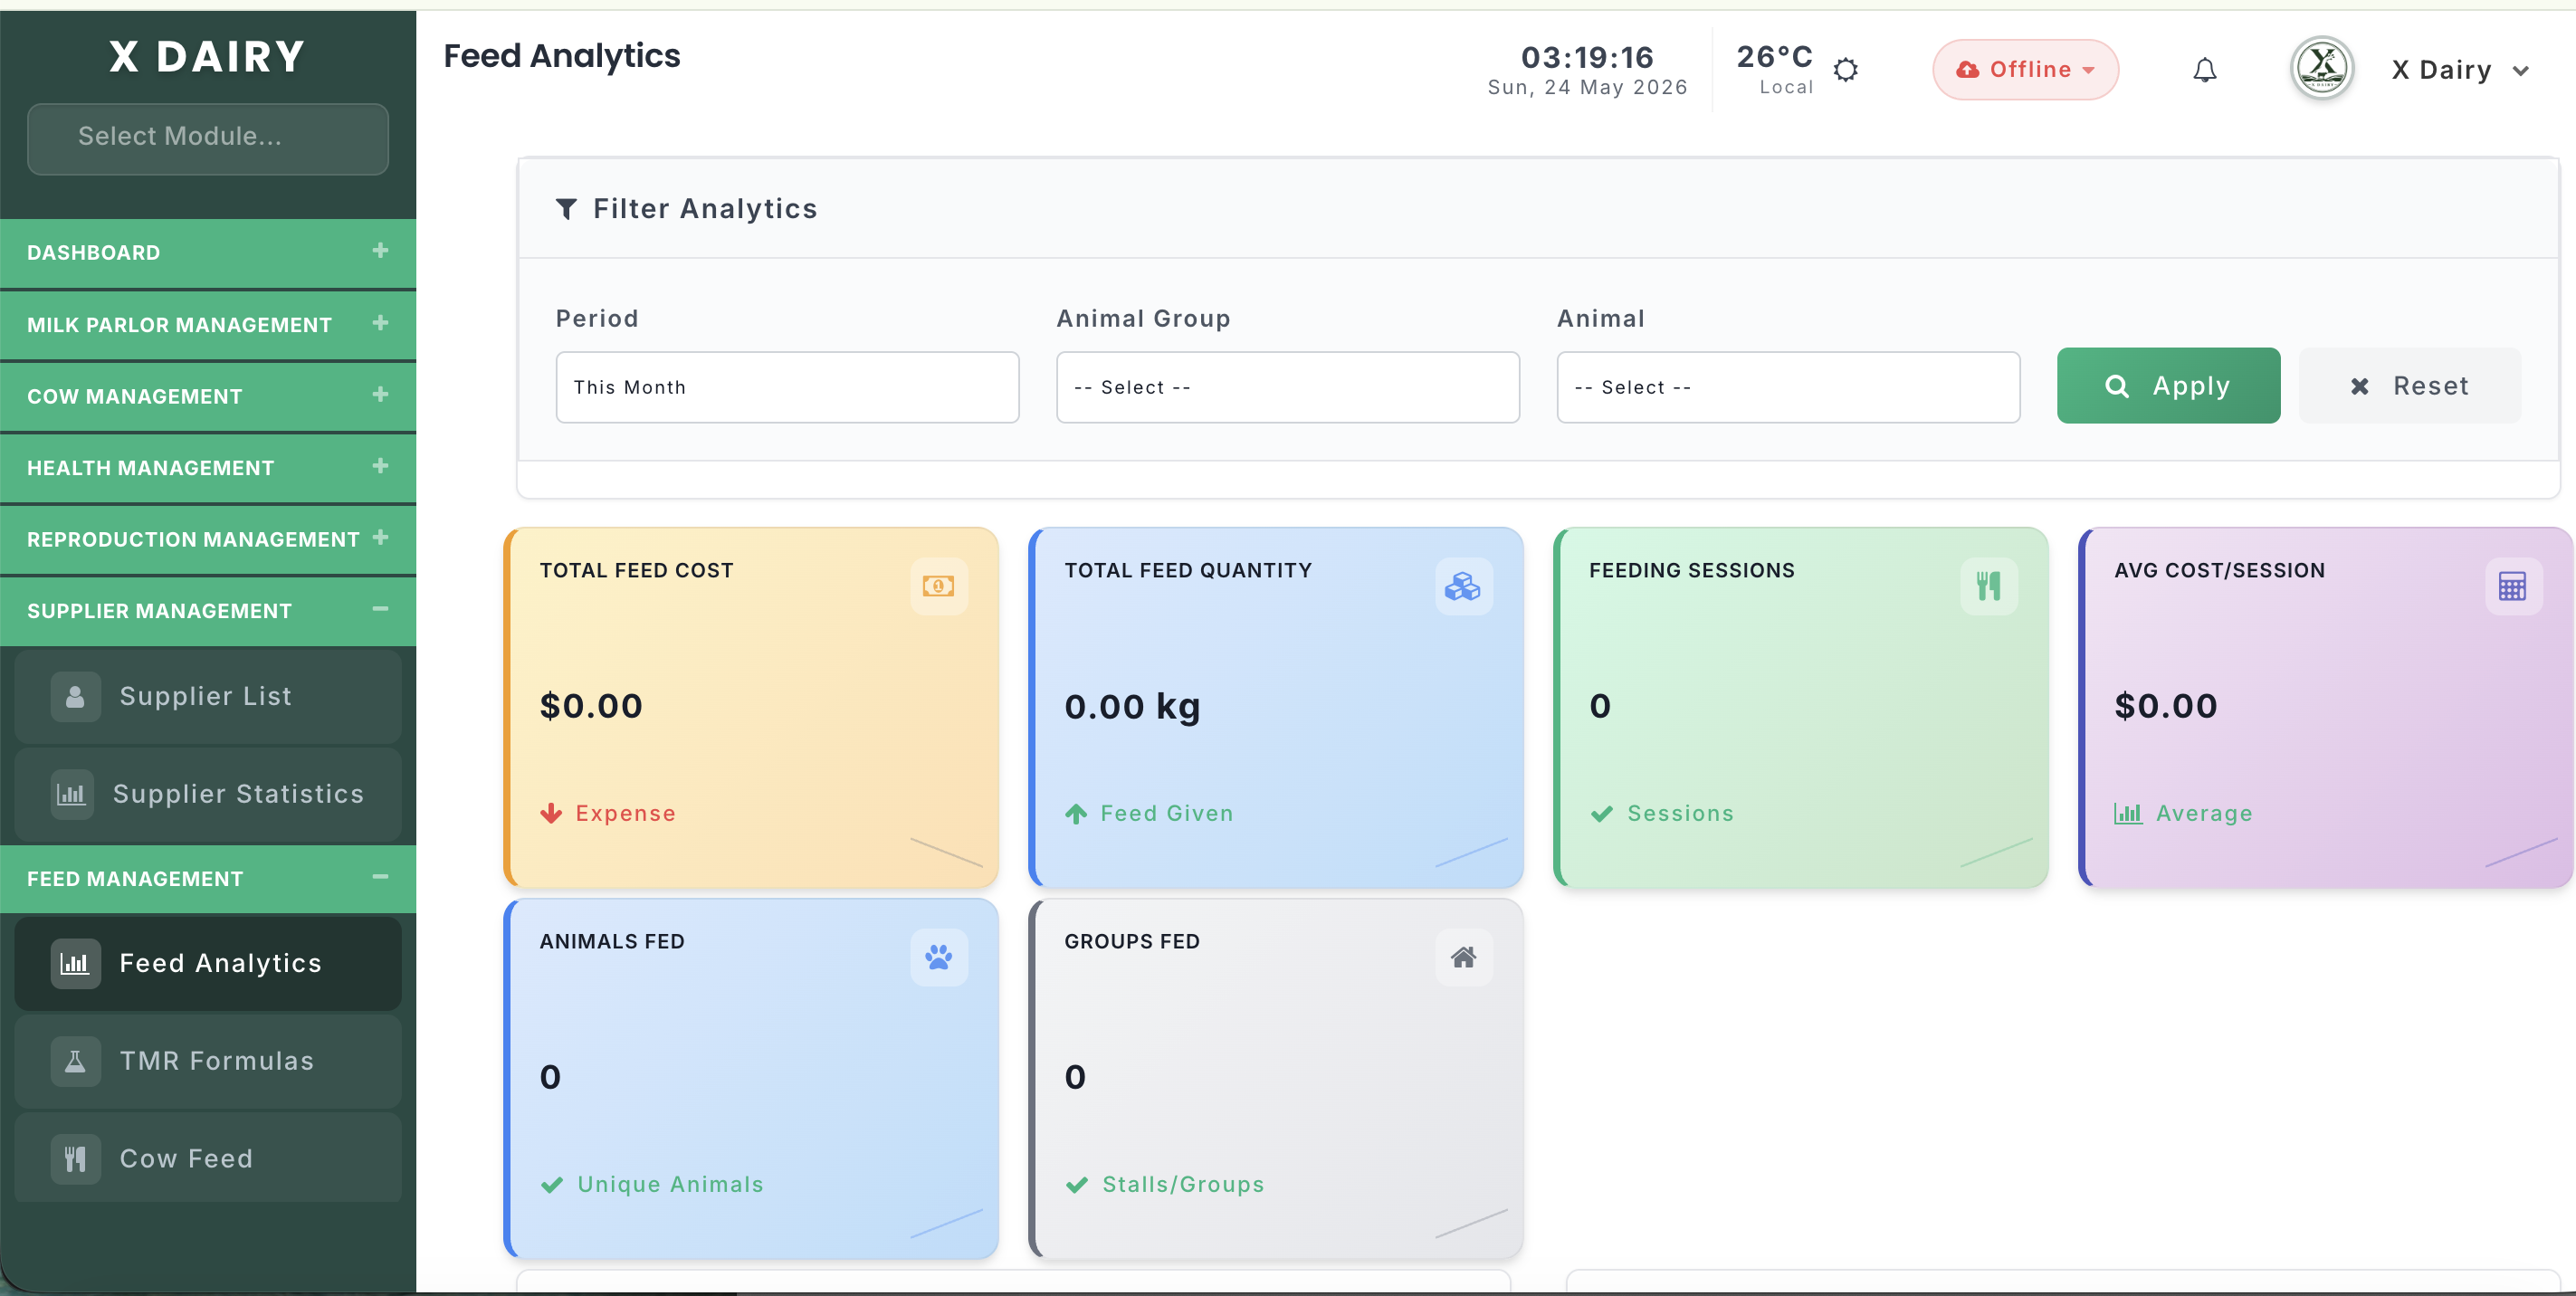Click the Supplier List person icon

click(75, 697)
